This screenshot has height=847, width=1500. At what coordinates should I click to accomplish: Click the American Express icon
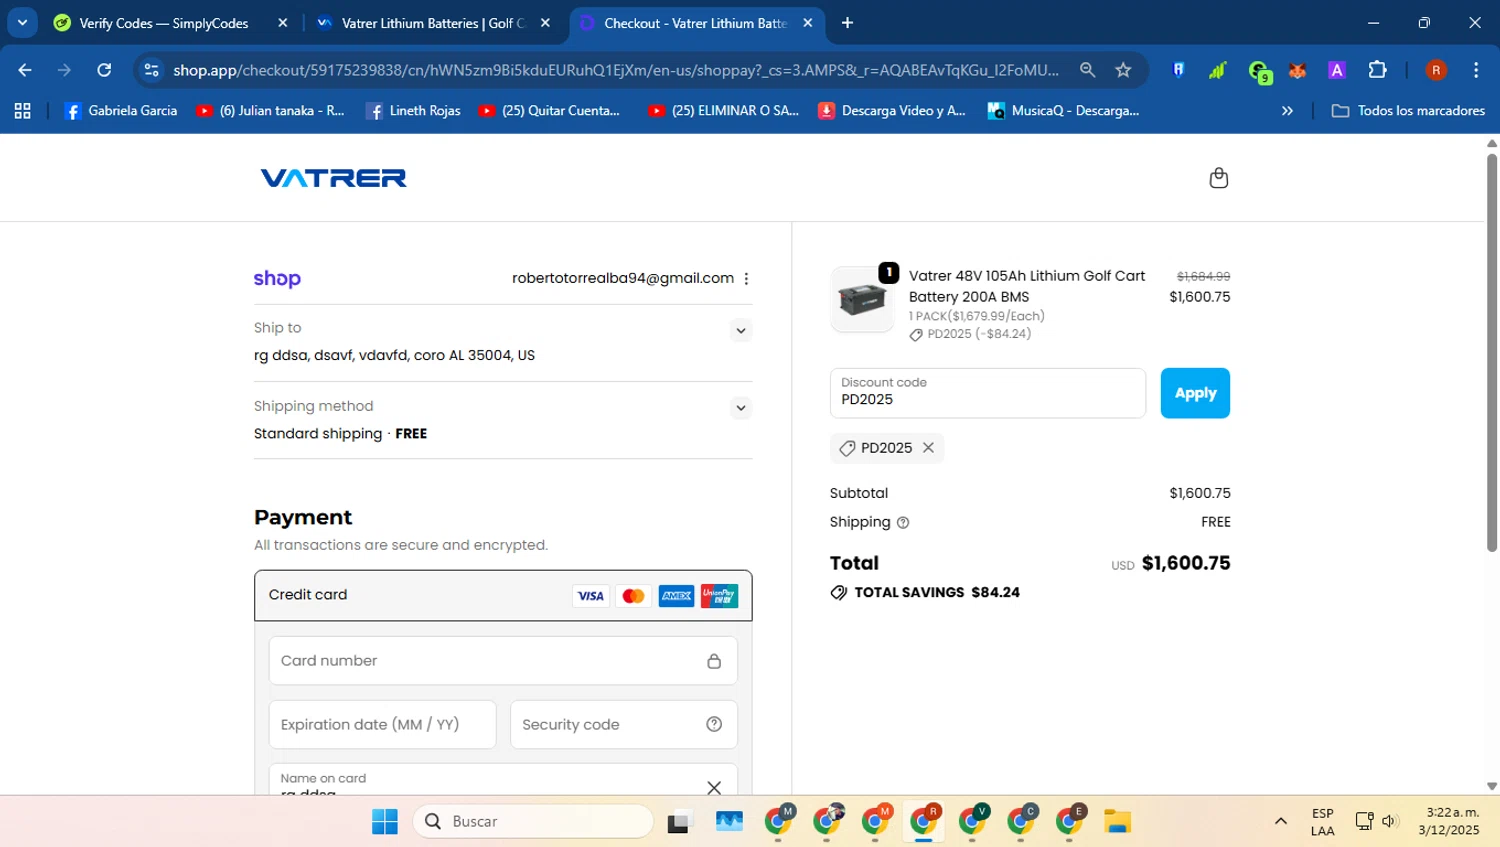[x=676, y=596]
